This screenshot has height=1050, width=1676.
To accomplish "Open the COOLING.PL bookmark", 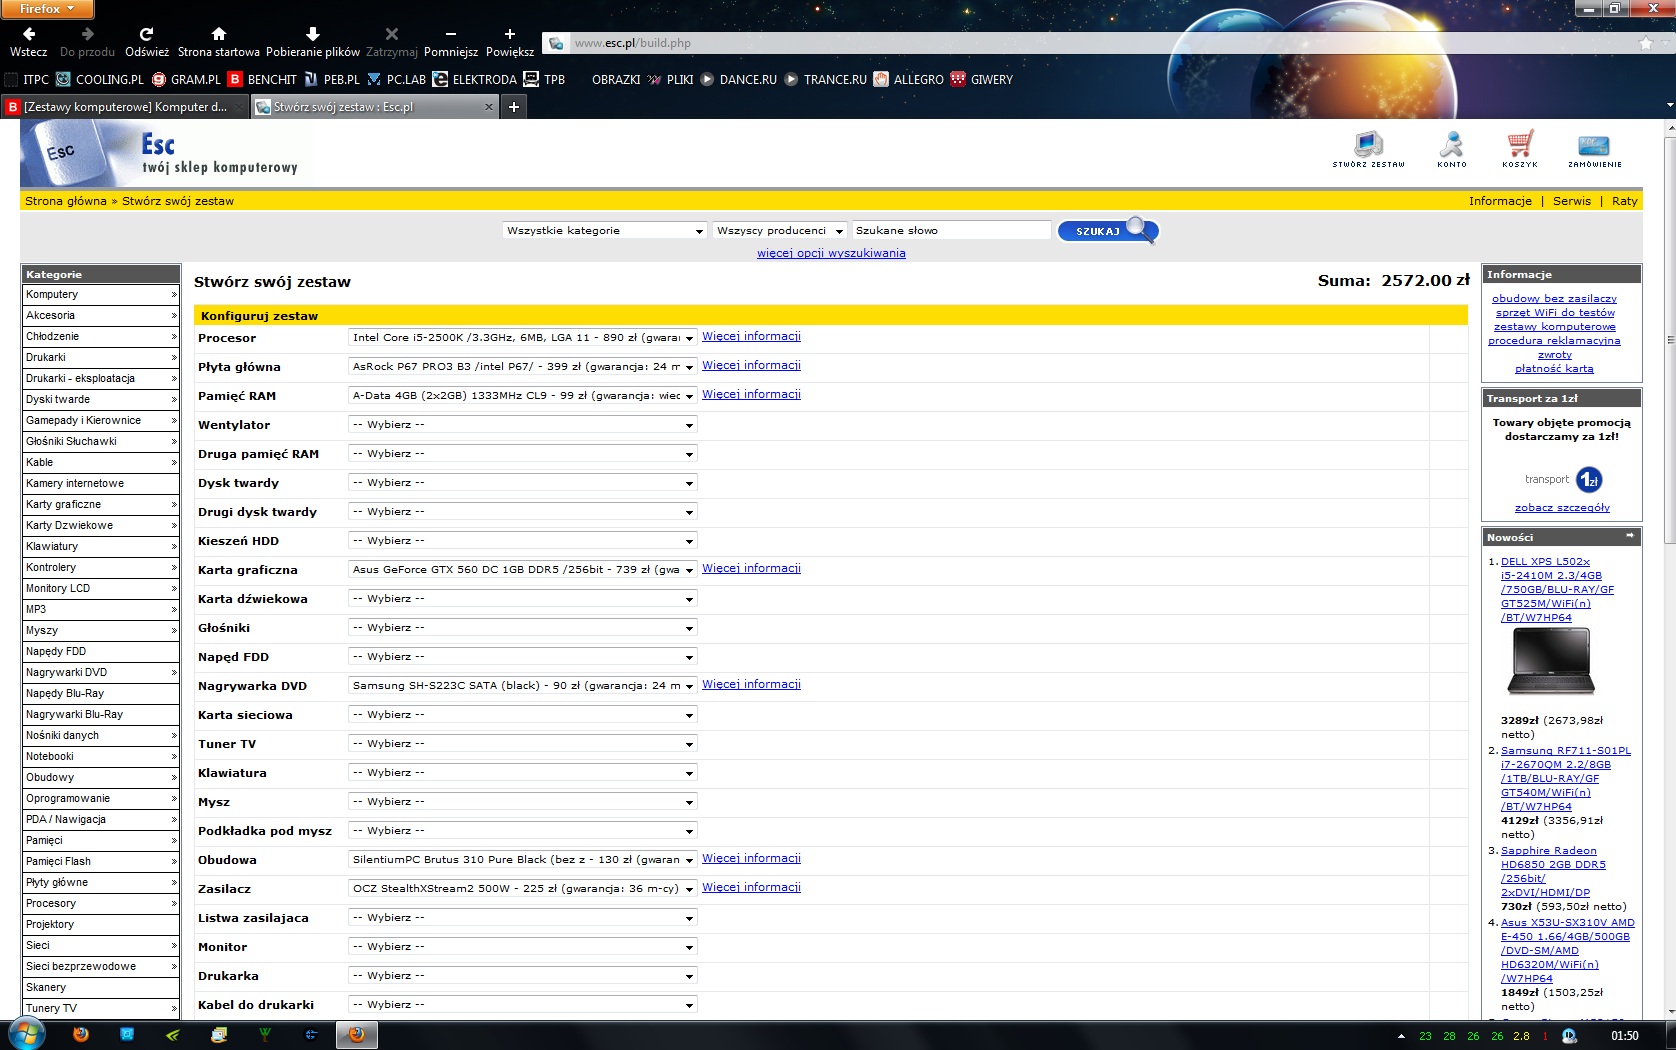I will pyautogui.click(x=100, y=80).
